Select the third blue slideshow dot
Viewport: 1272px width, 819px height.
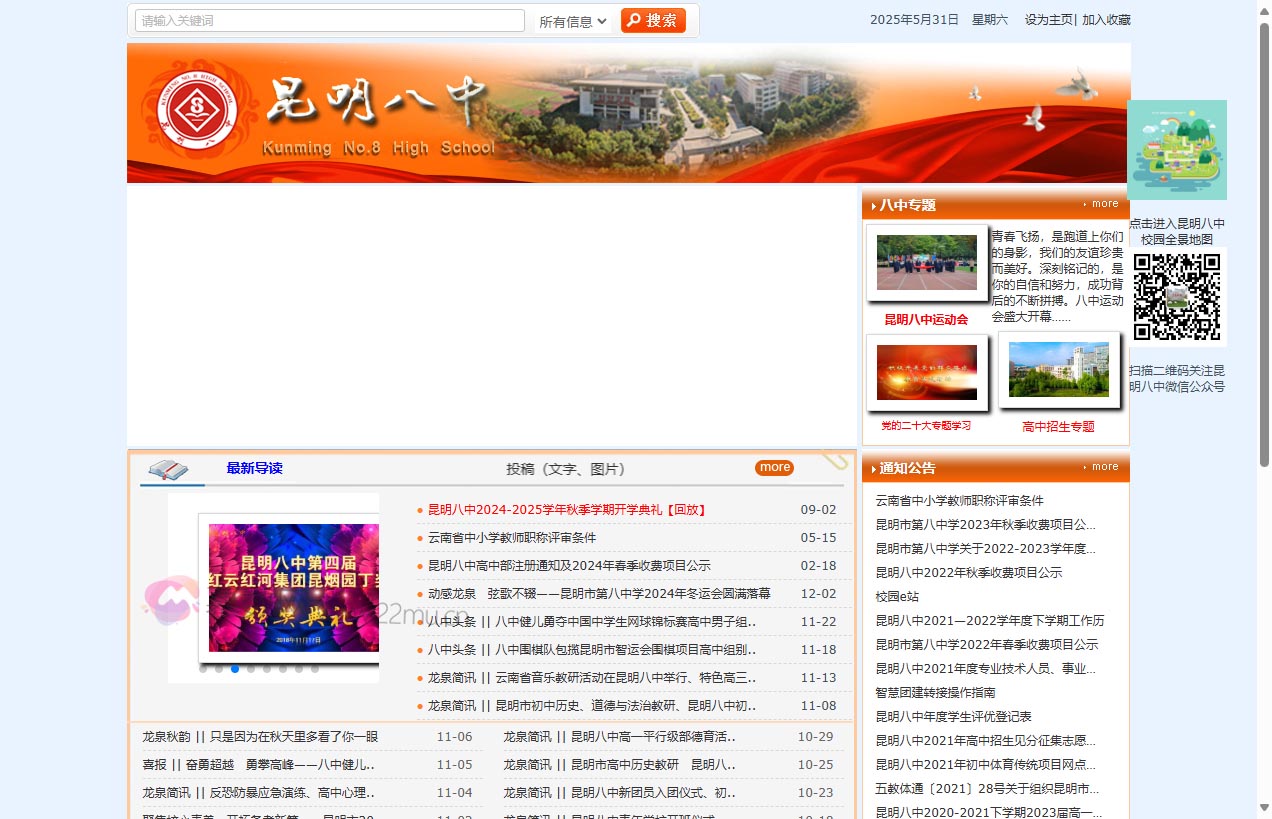coord(235,669)
